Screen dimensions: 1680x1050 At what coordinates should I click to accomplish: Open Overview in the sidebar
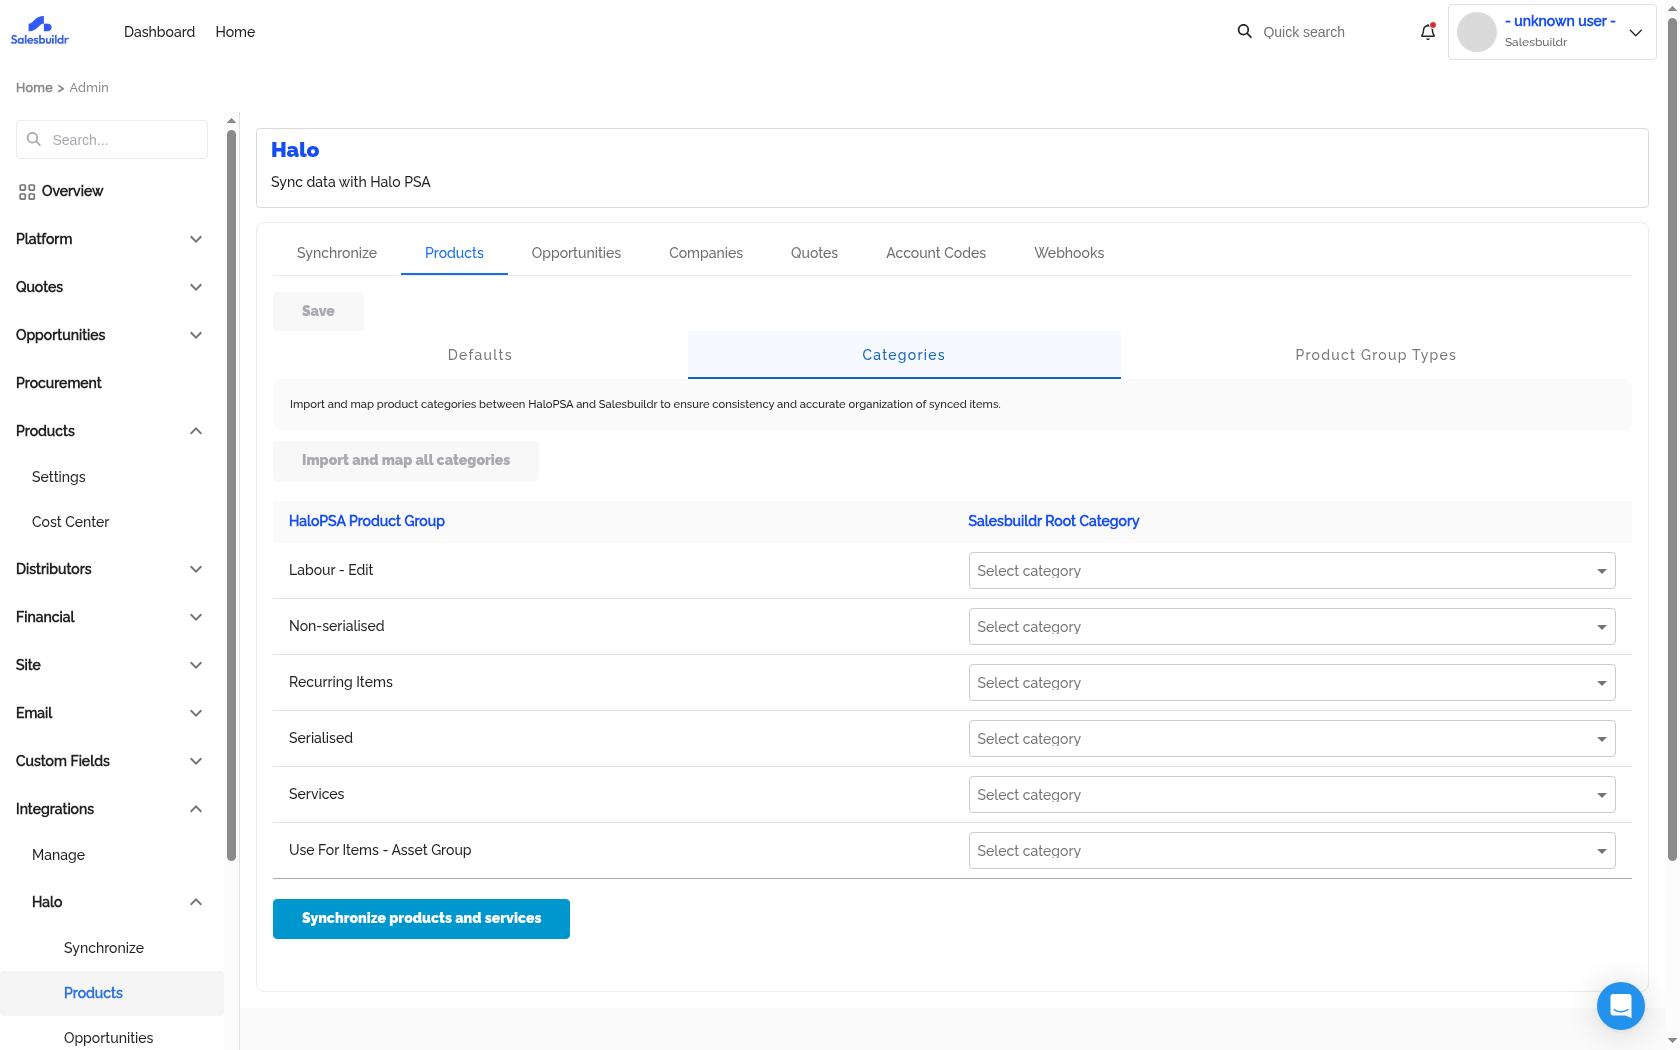point(72,191)
